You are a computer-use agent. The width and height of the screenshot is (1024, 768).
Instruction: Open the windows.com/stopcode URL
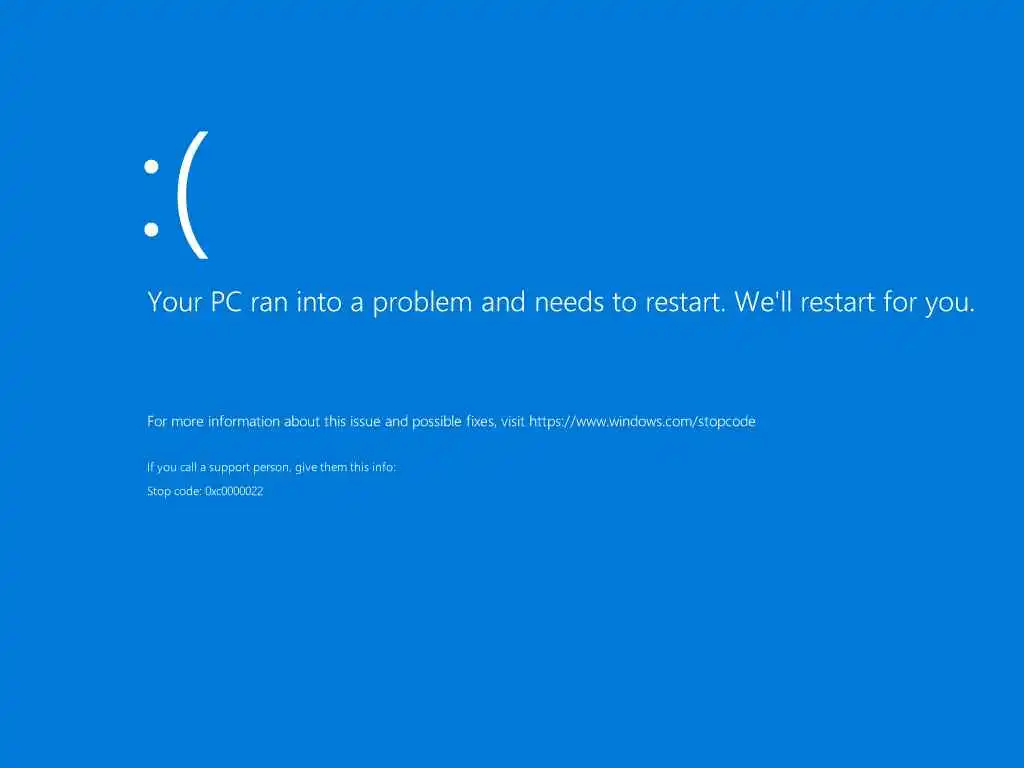click(x=642, y=421)
